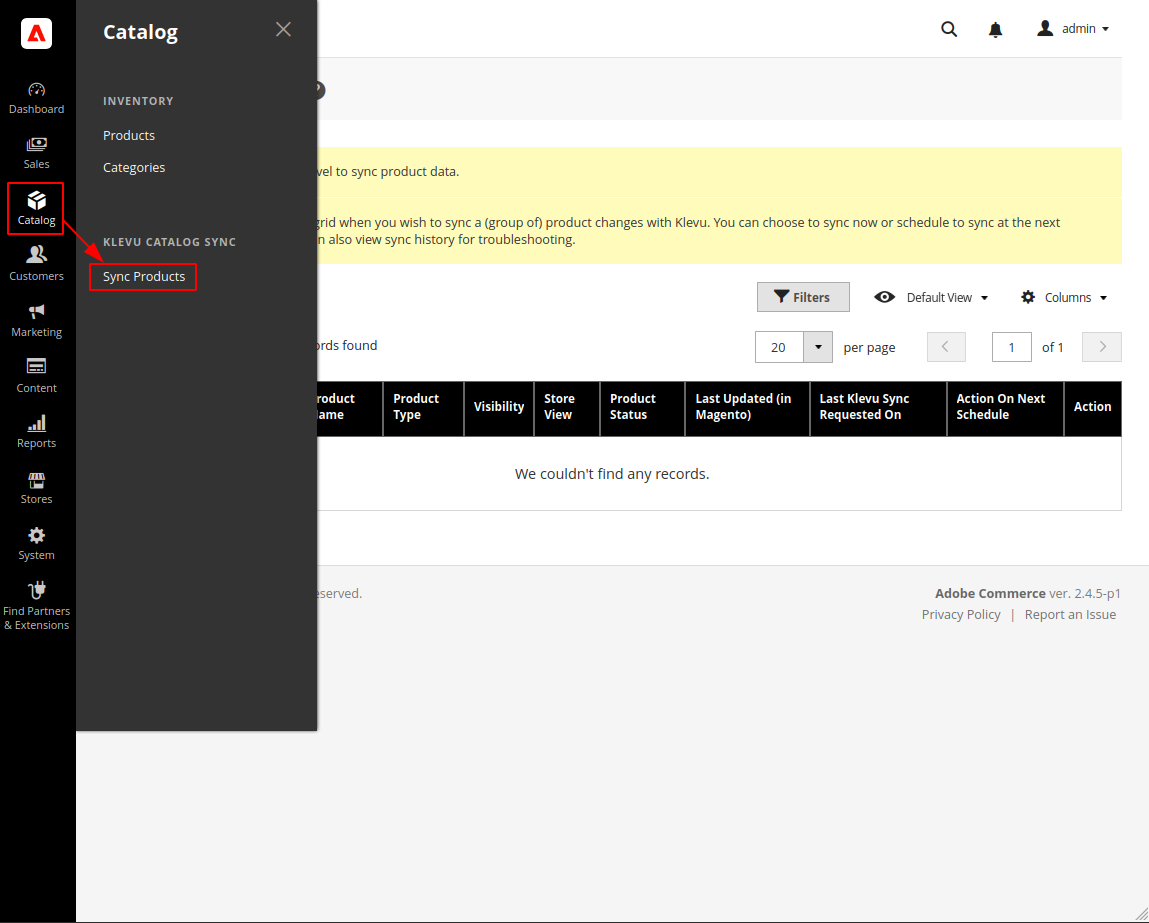
Task: Open Sync Products under Klevu
Action: [144, 277]
